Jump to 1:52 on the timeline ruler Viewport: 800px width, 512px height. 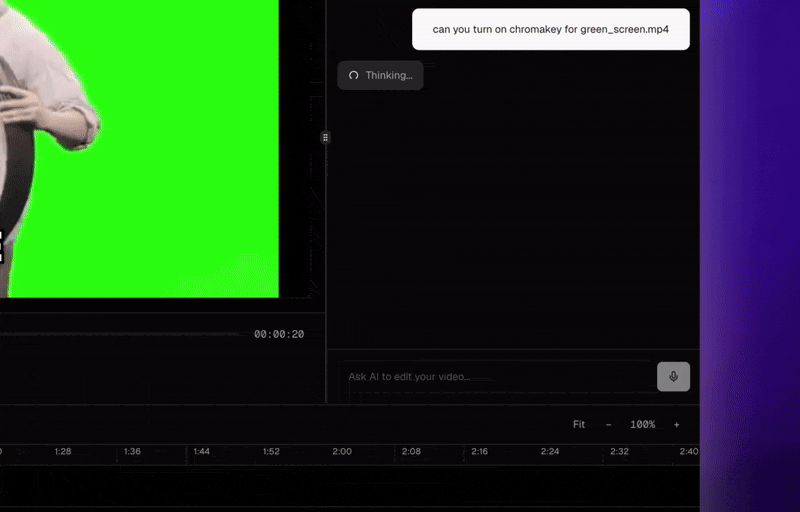pyautogui.click(x=271, y=451)
